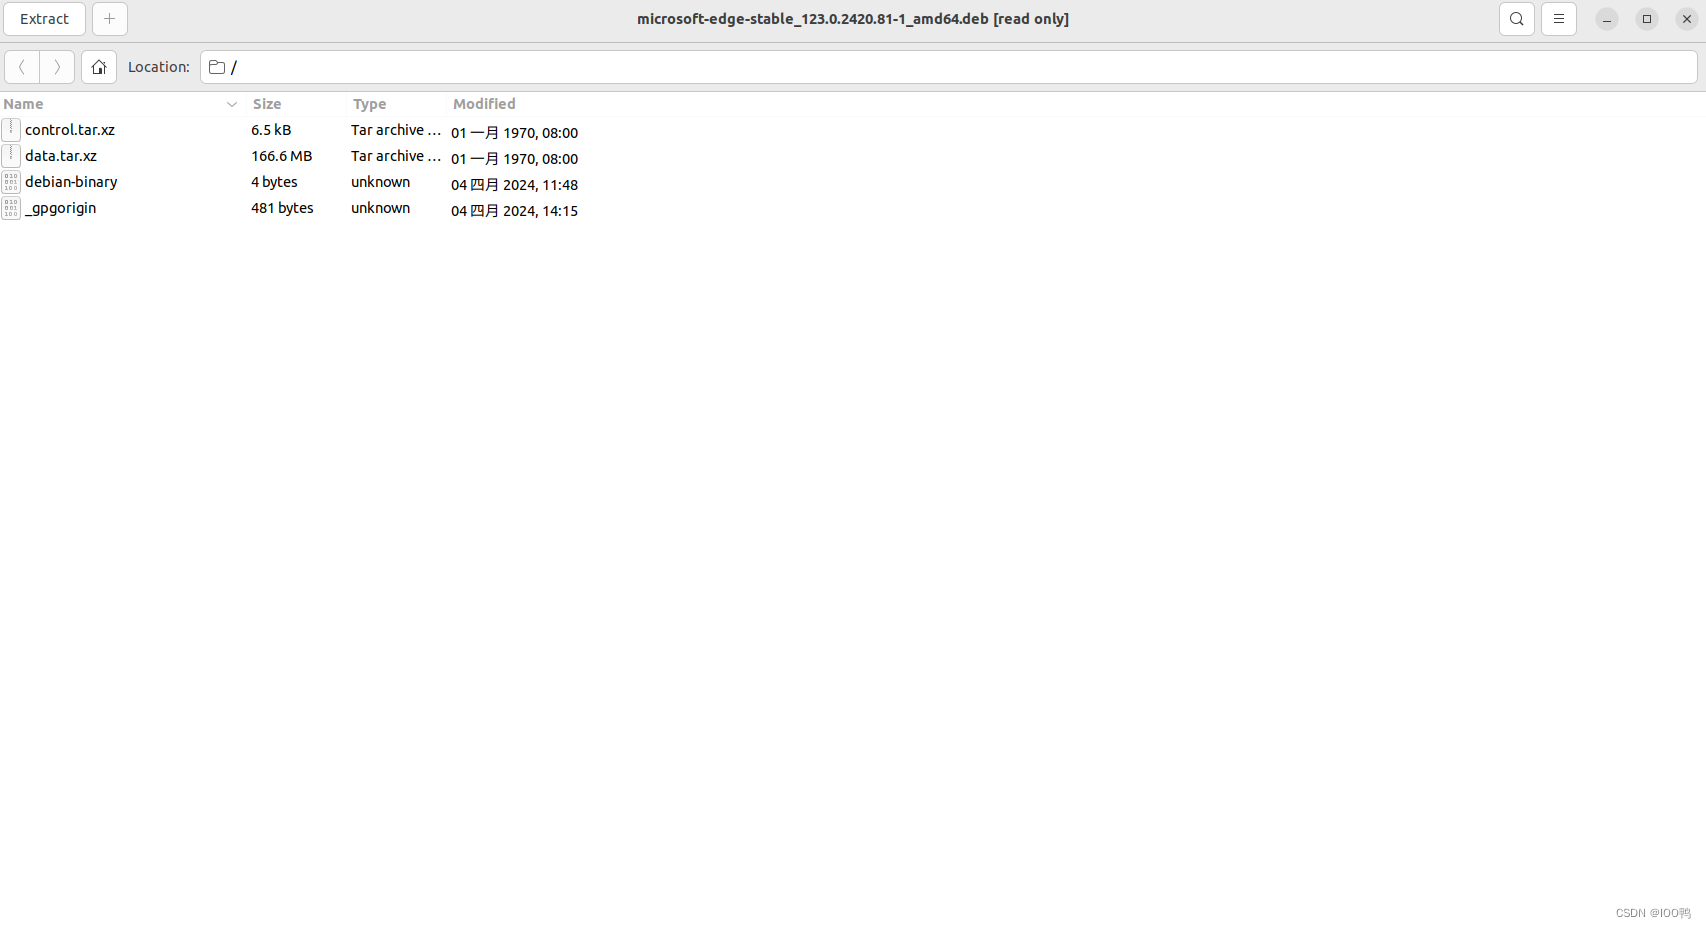Click the microsoft-edge-stable deb window title
Viewport: 1706px width, 928px height.
coord(853,19)
